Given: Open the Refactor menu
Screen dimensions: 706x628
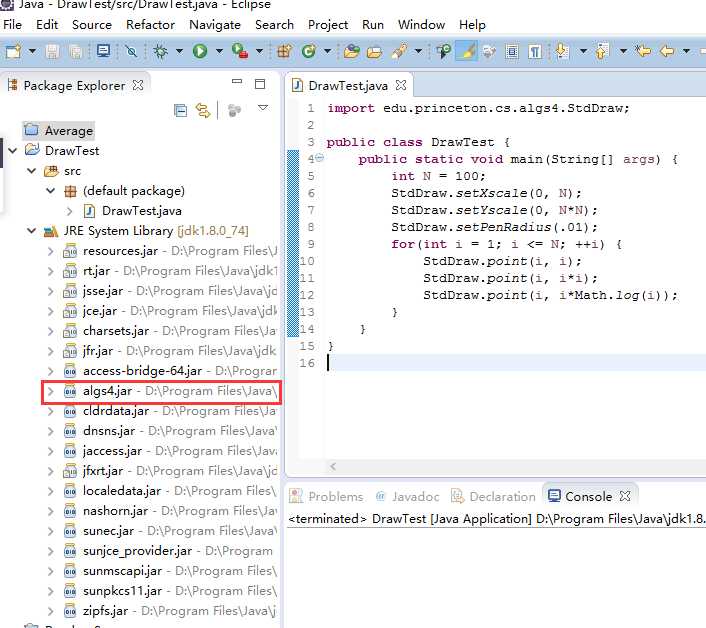Looking at the screenshot, I should click(x=150, y=24).
